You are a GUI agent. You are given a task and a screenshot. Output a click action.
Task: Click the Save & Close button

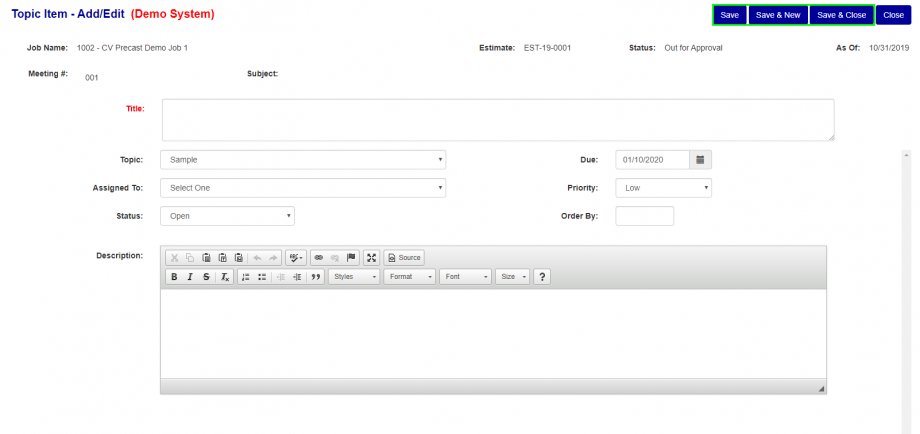pos(841,15)
